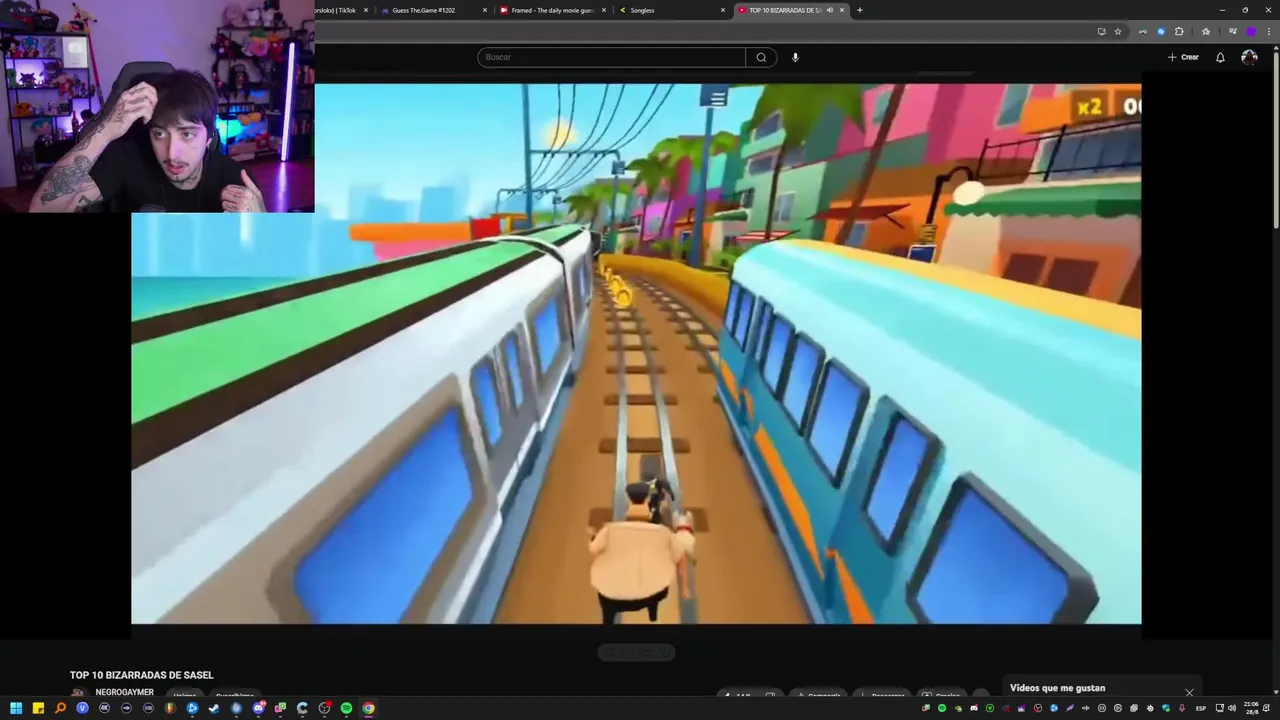The image size is (1280, 720).
Task: Open Chrome extensions puzzle icon
Action: tap(1179, 31)
